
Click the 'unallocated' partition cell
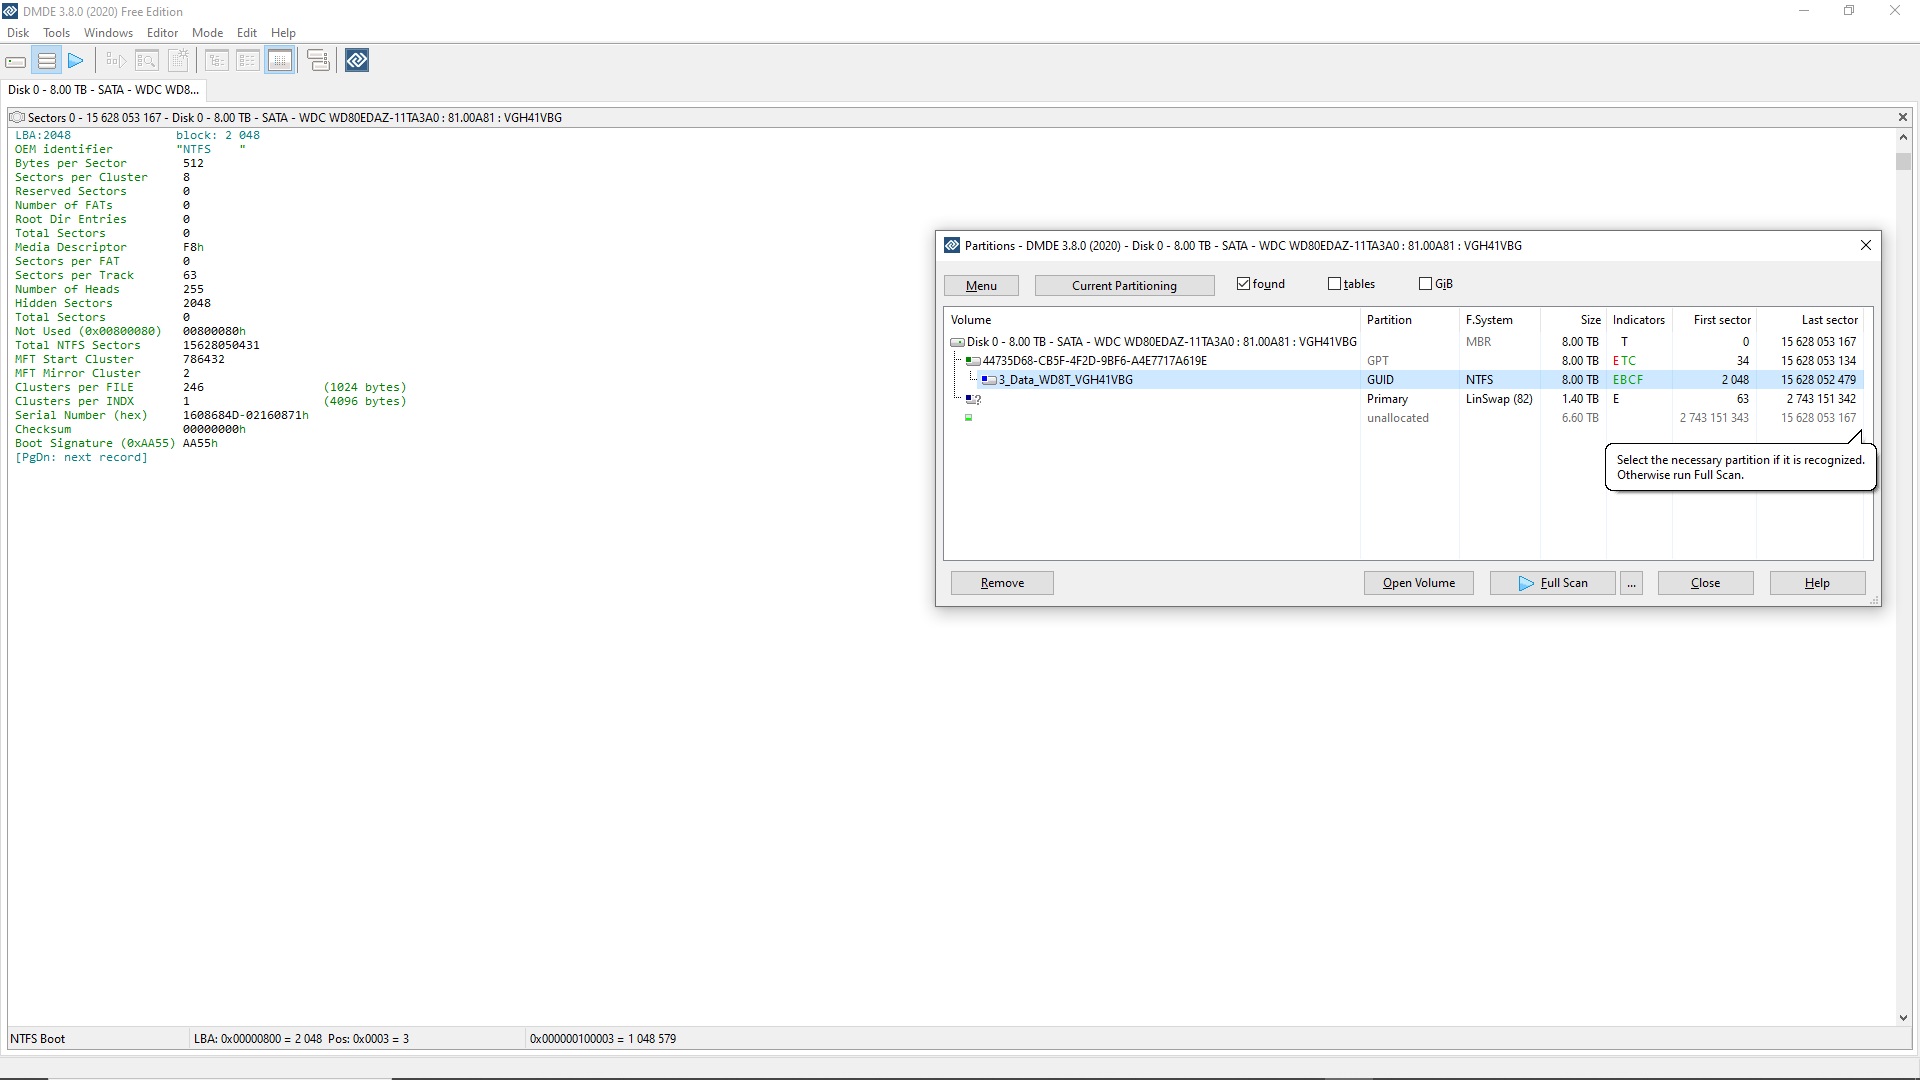pyautogui.click(x=1398, y=418)
